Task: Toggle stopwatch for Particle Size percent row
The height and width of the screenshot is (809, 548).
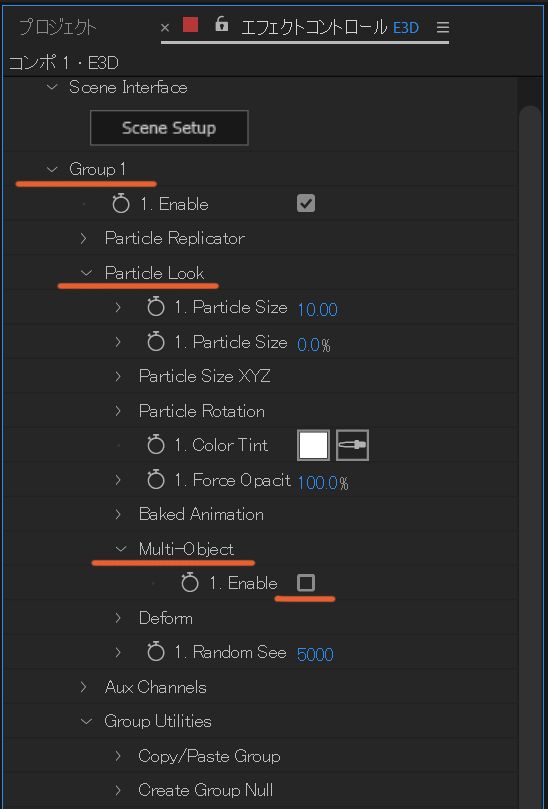Action: point(155,342)
